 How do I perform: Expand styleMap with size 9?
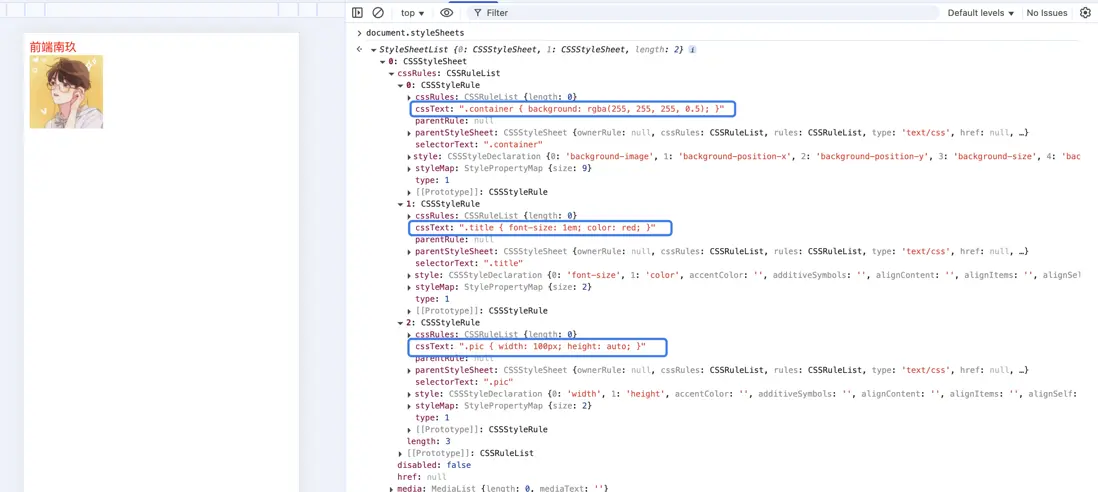point(410,168)
